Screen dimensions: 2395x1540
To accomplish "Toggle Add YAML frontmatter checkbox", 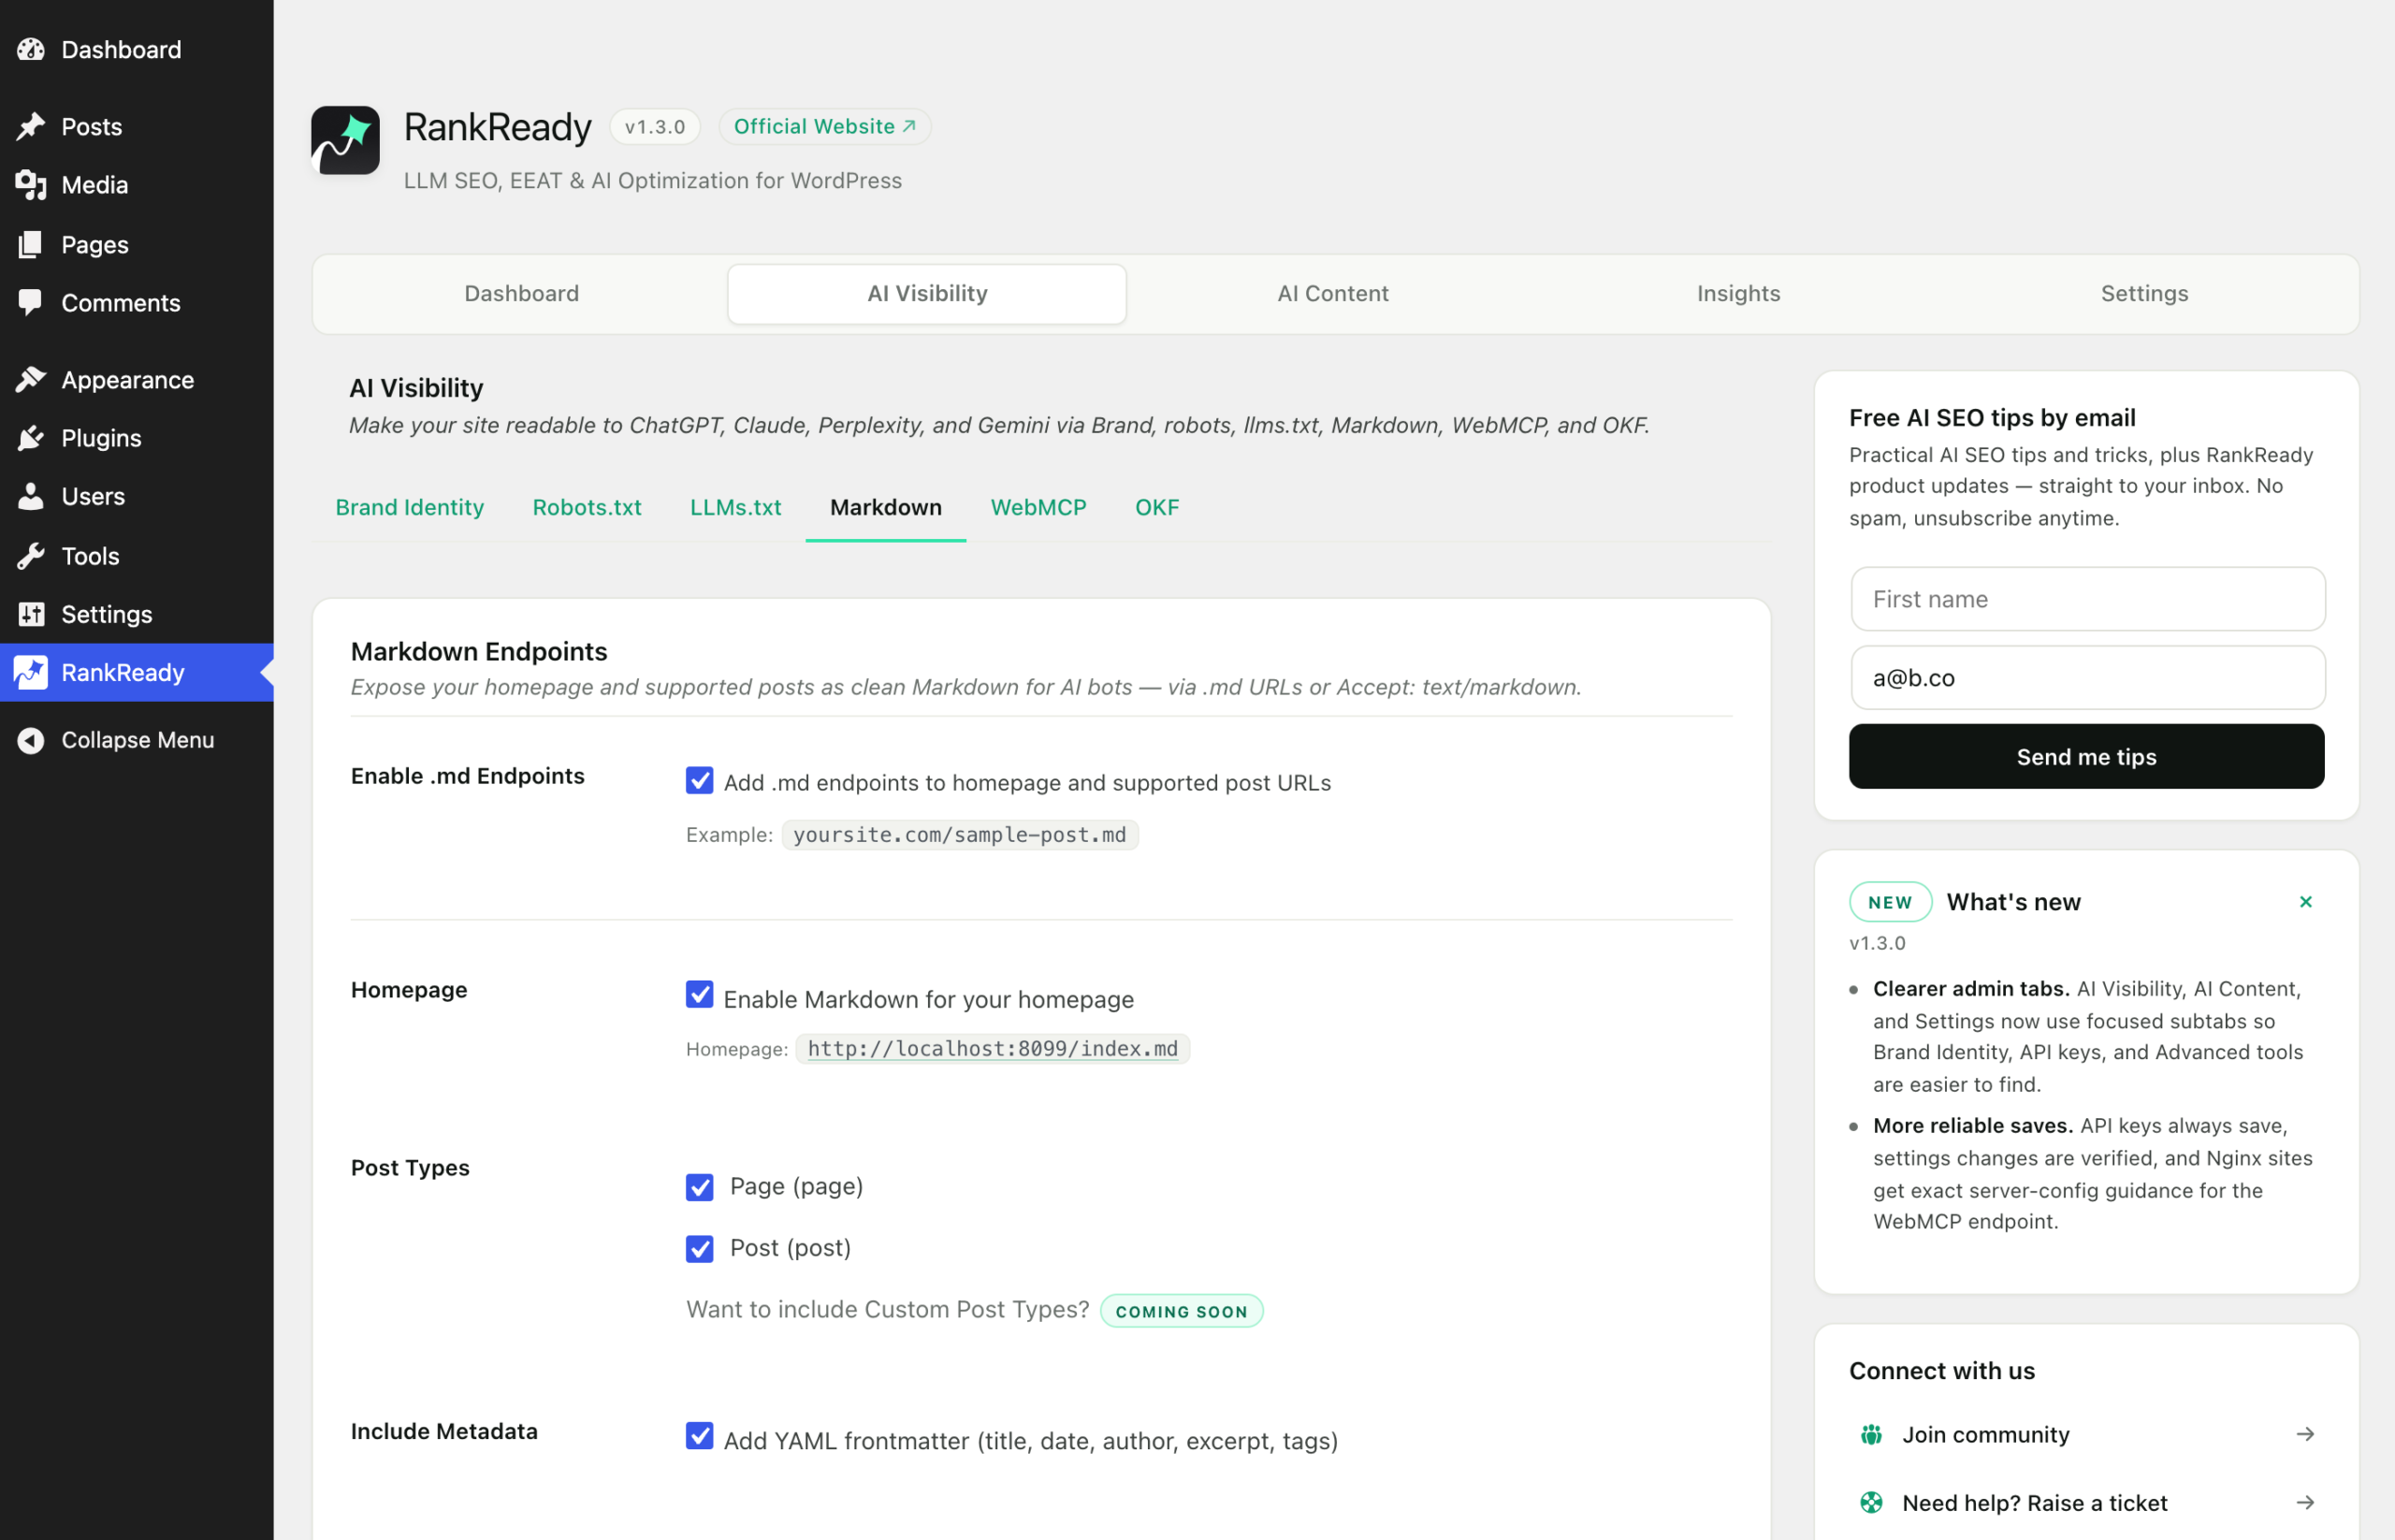I will [x=699, y=1436].
